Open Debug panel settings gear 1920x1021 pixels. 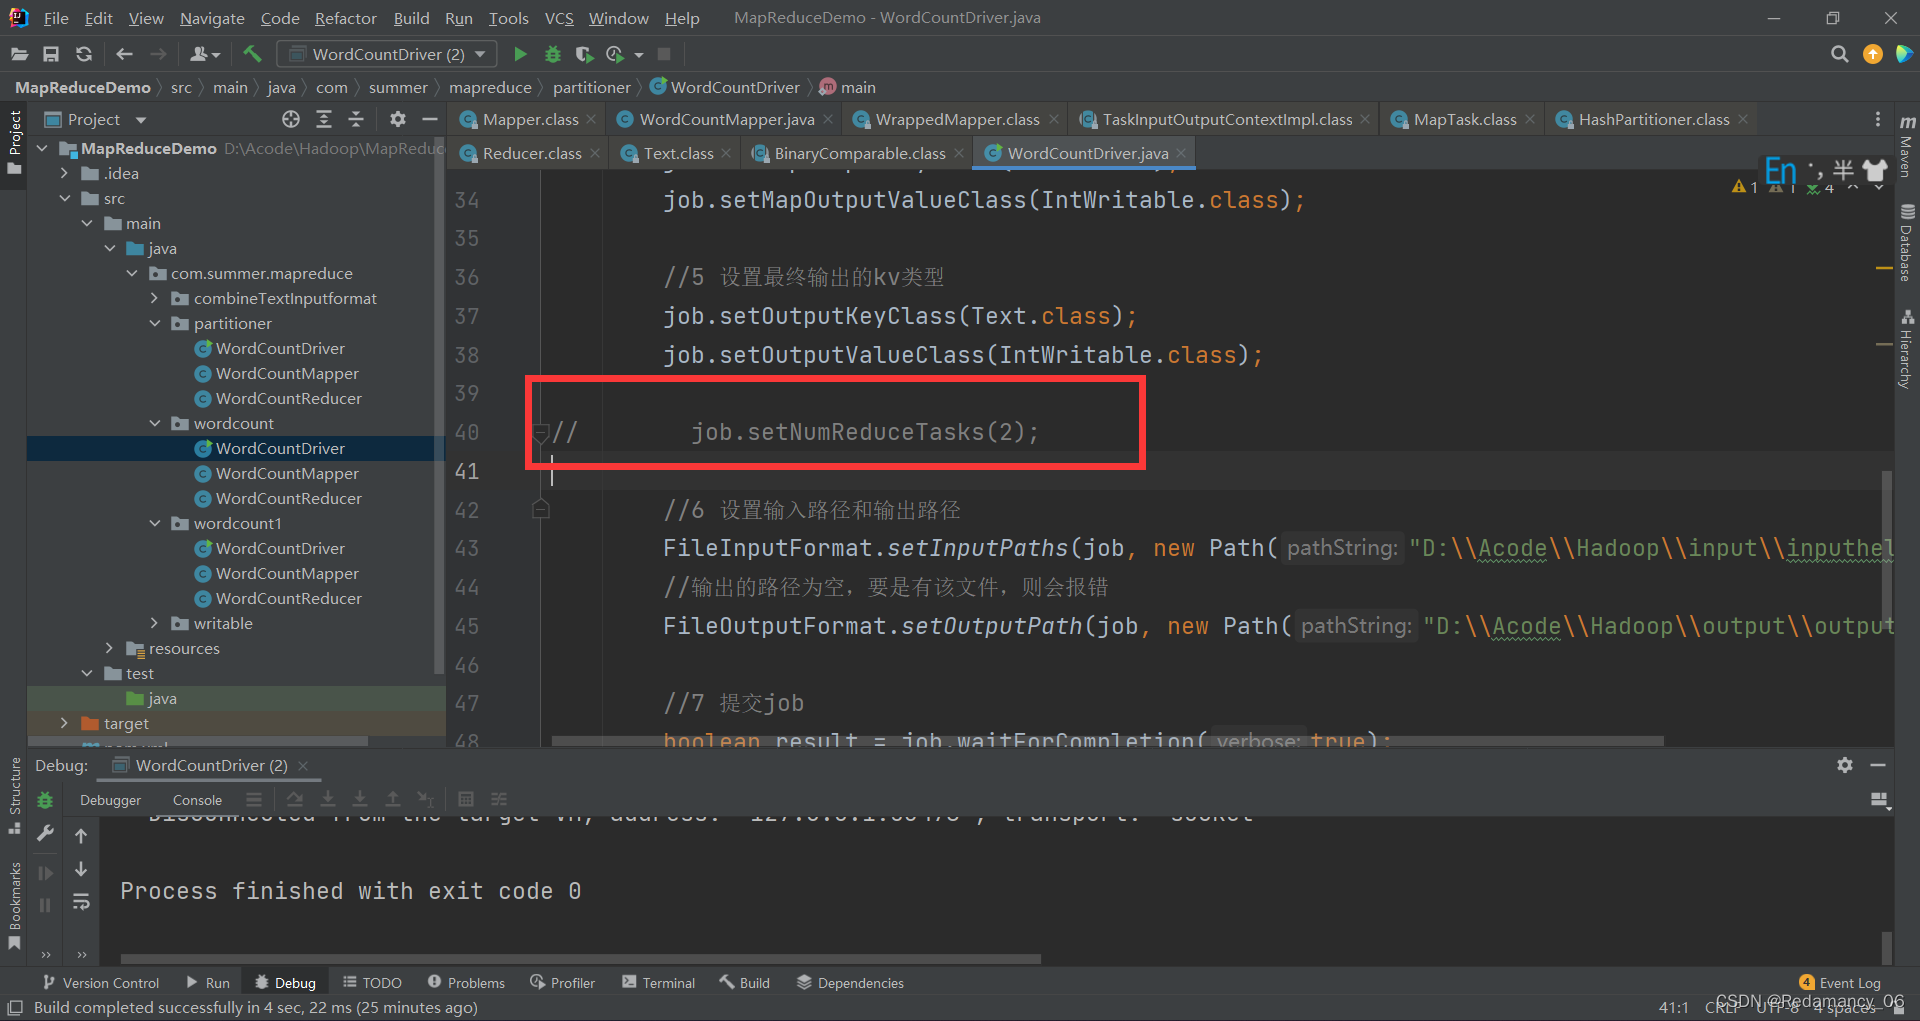1845,765
